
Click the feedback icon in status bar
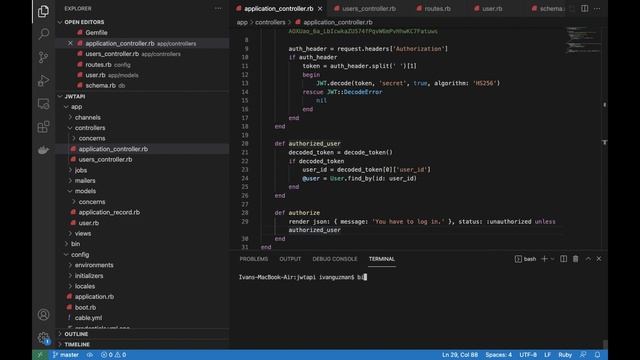583,355
